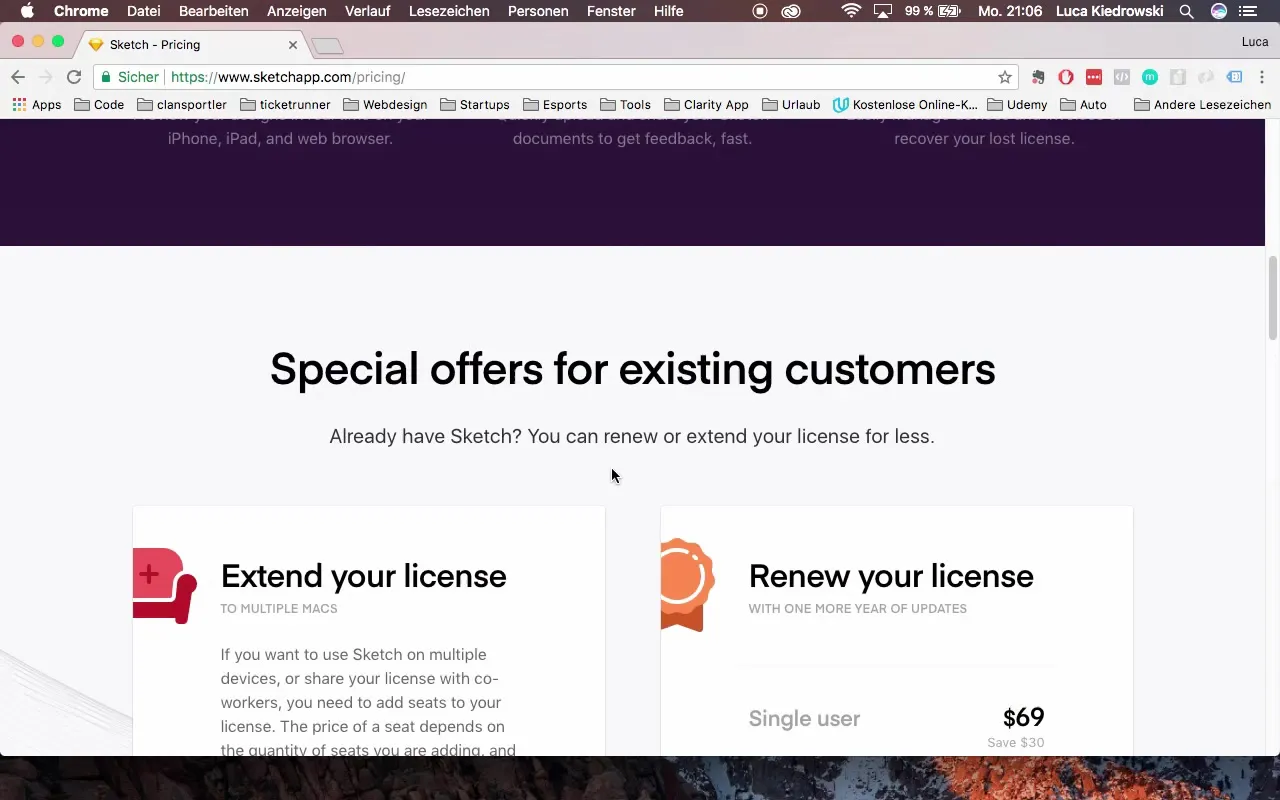Open the clansportler bookmarks folder
The height and width of the screenshot is (800, 1280).
coord(182,104)
